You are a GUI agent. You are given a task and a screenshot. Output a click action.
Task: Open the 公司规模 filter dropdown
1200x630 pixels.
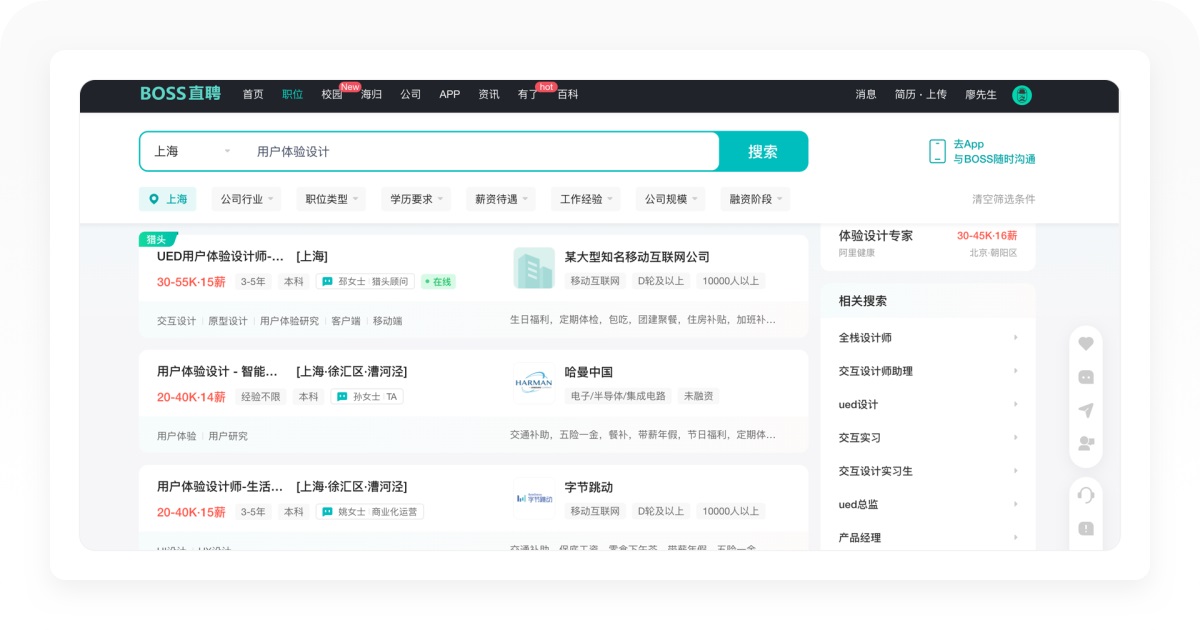tap(670, 199)
